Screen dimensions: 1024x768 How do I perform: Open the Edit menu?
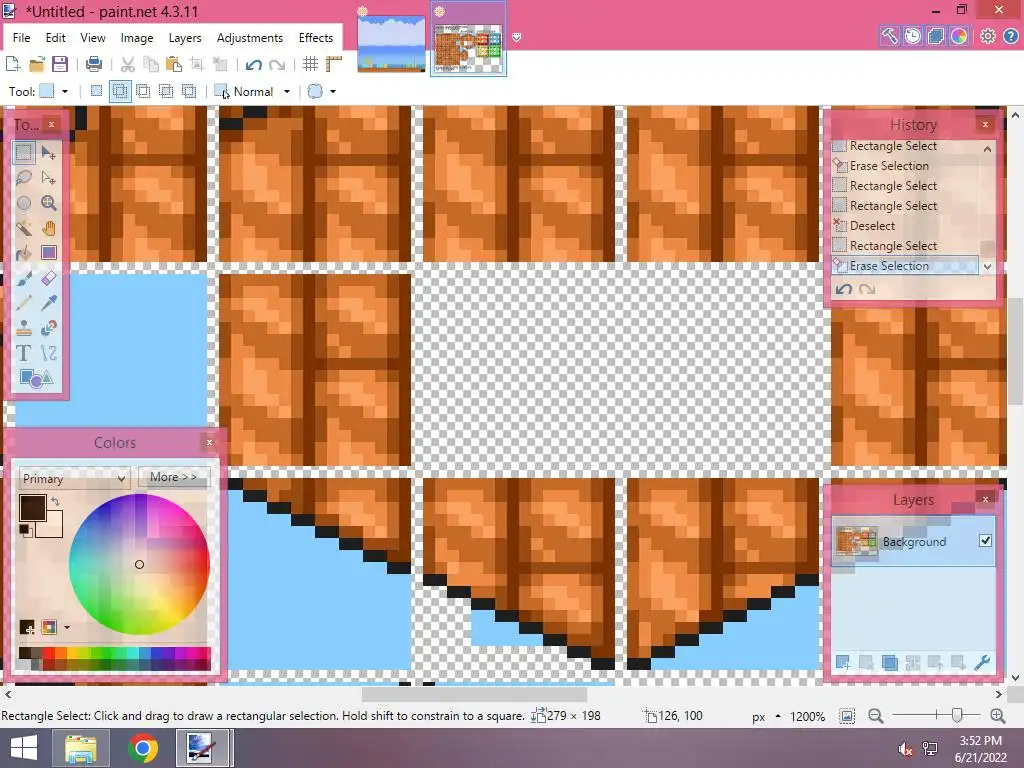(56, 38)
